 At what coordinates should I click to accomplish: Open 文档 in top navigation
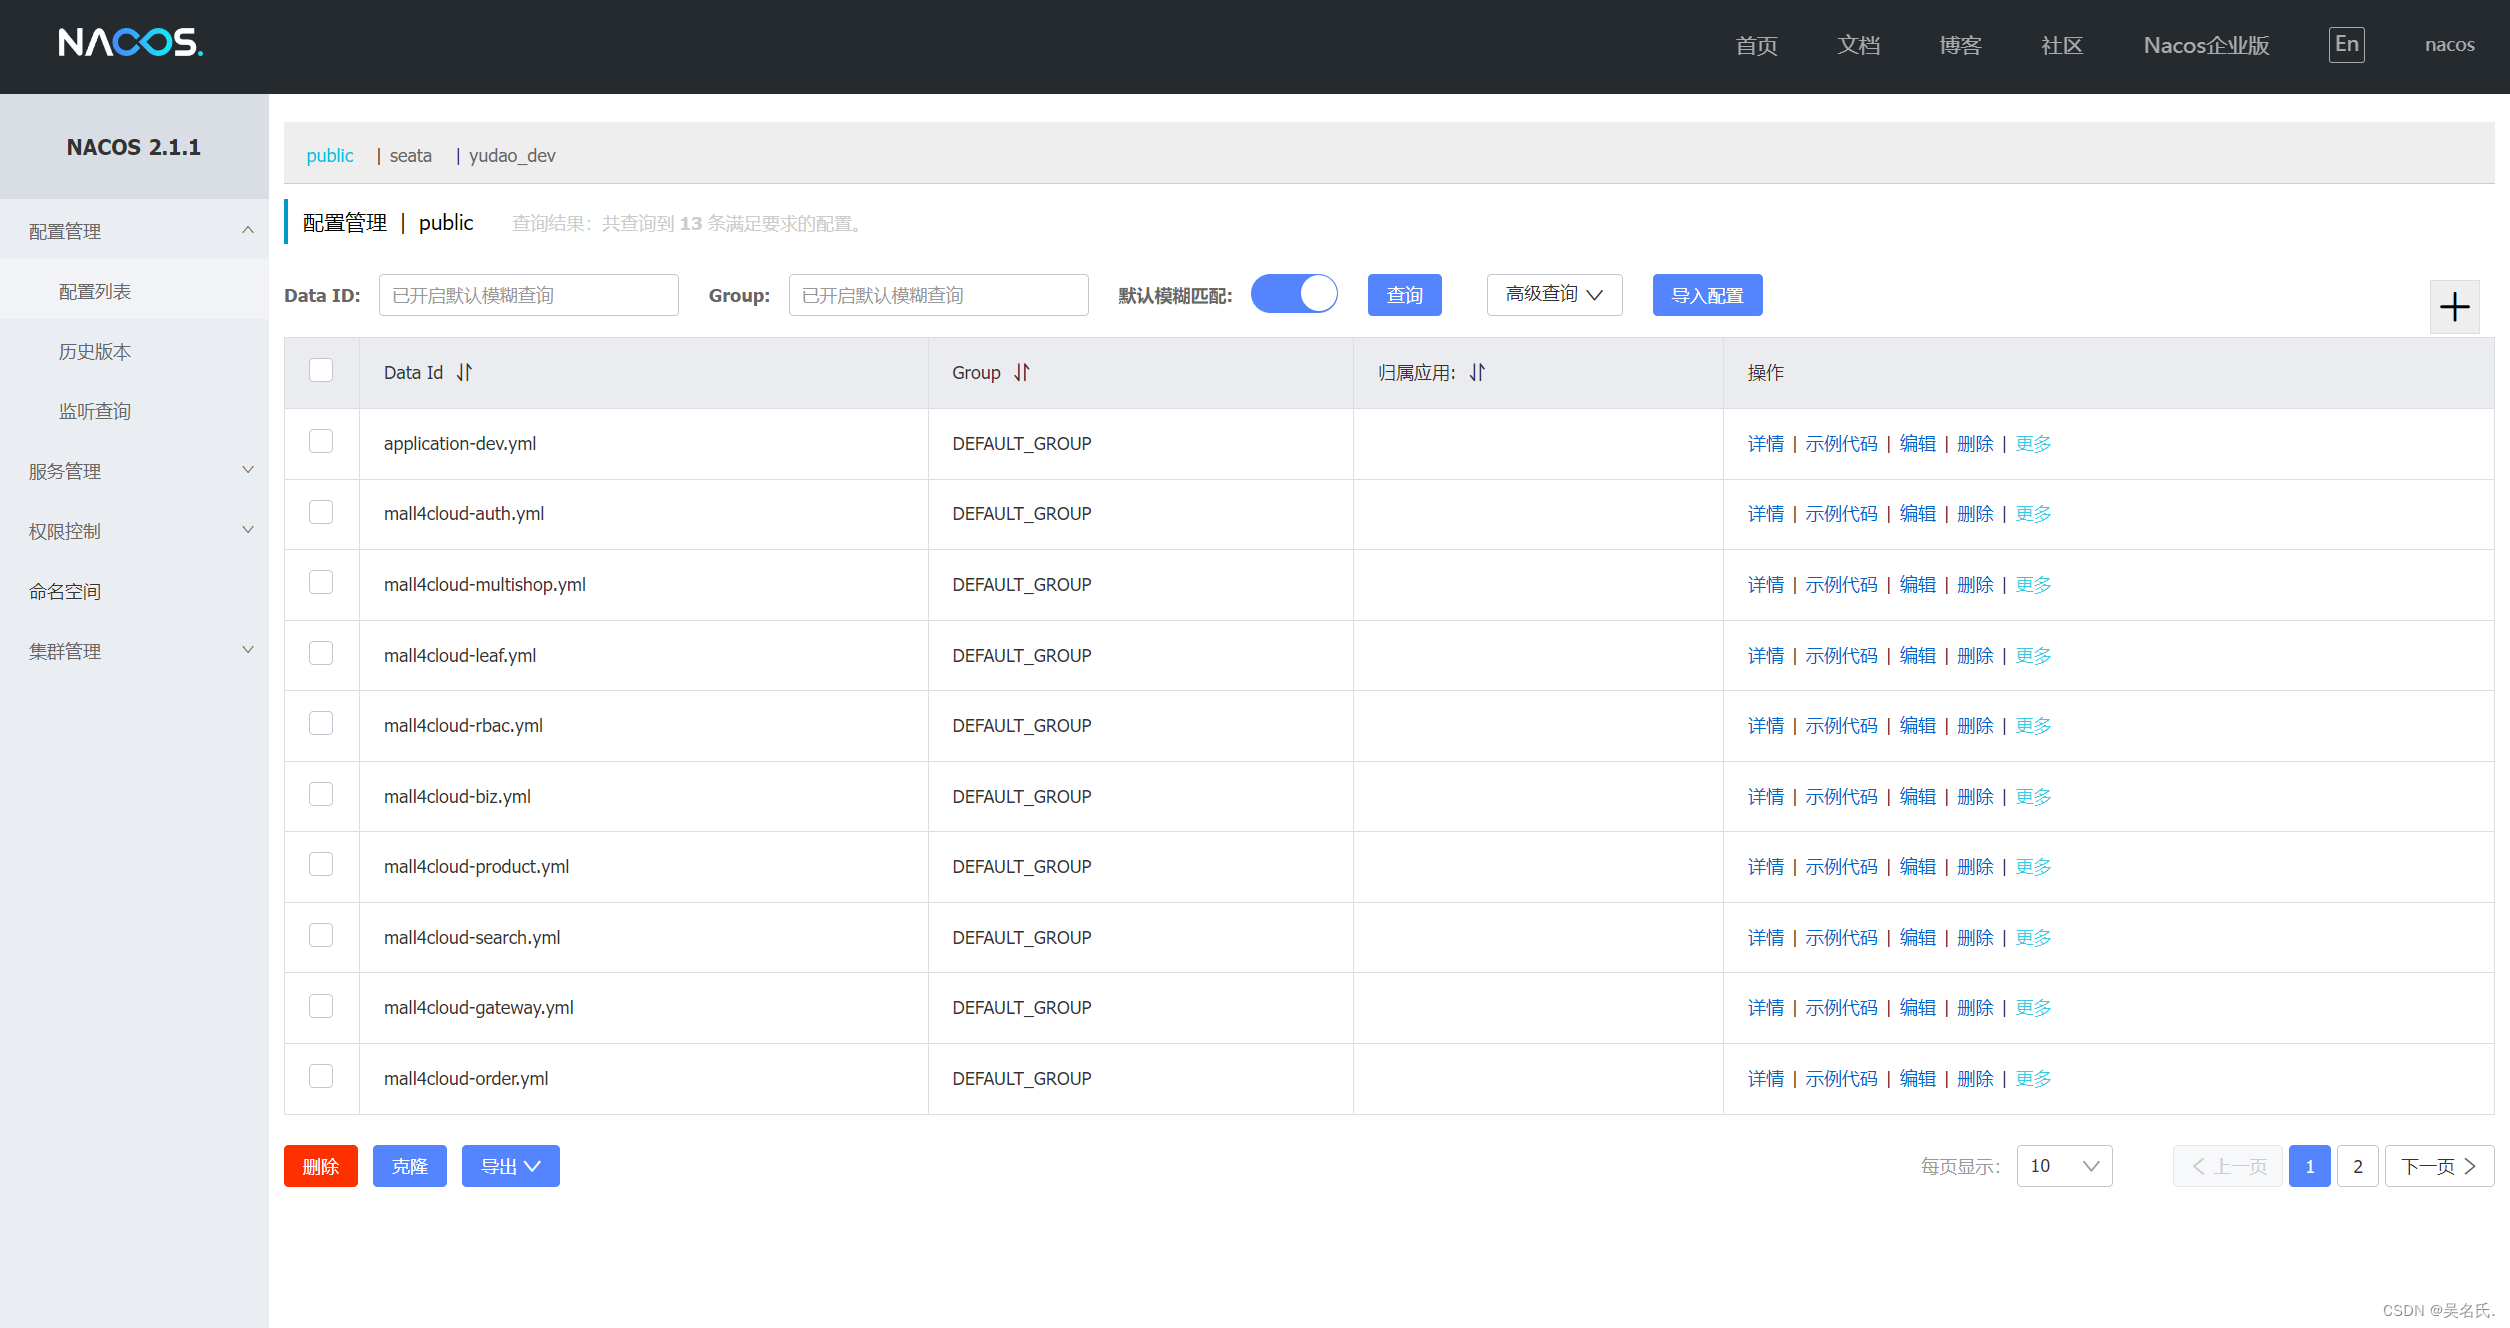[1858, 45]
